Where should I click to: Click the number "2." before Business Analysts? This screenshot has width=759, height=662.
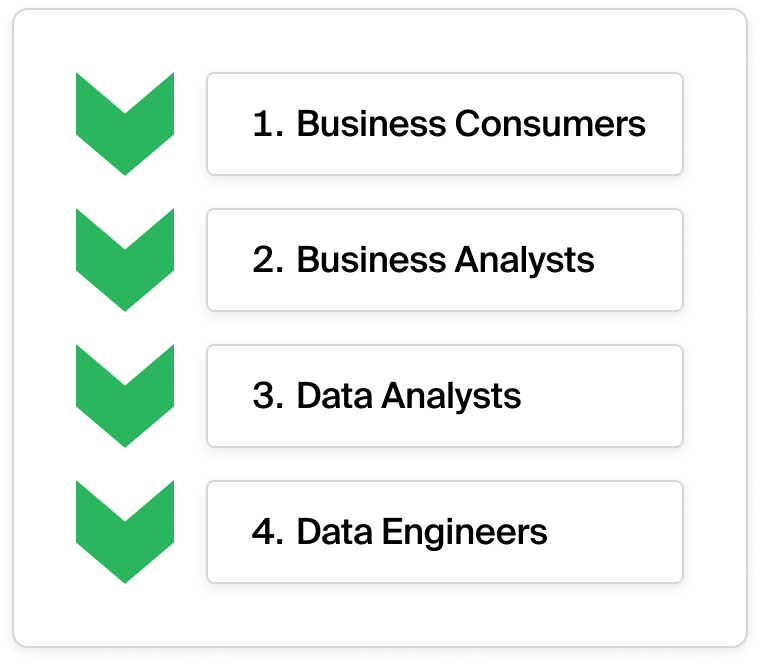269,260
